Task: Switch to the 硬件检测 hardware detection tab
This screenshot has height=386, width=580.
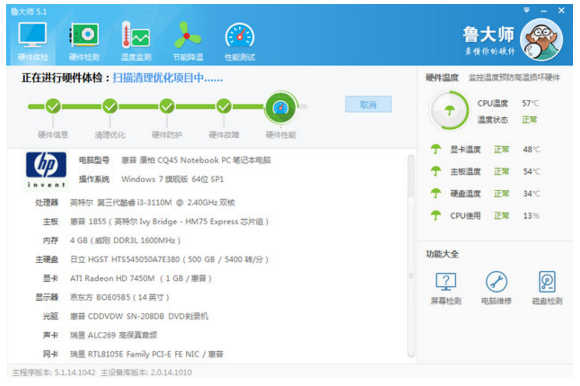Action: coord(84,41)
